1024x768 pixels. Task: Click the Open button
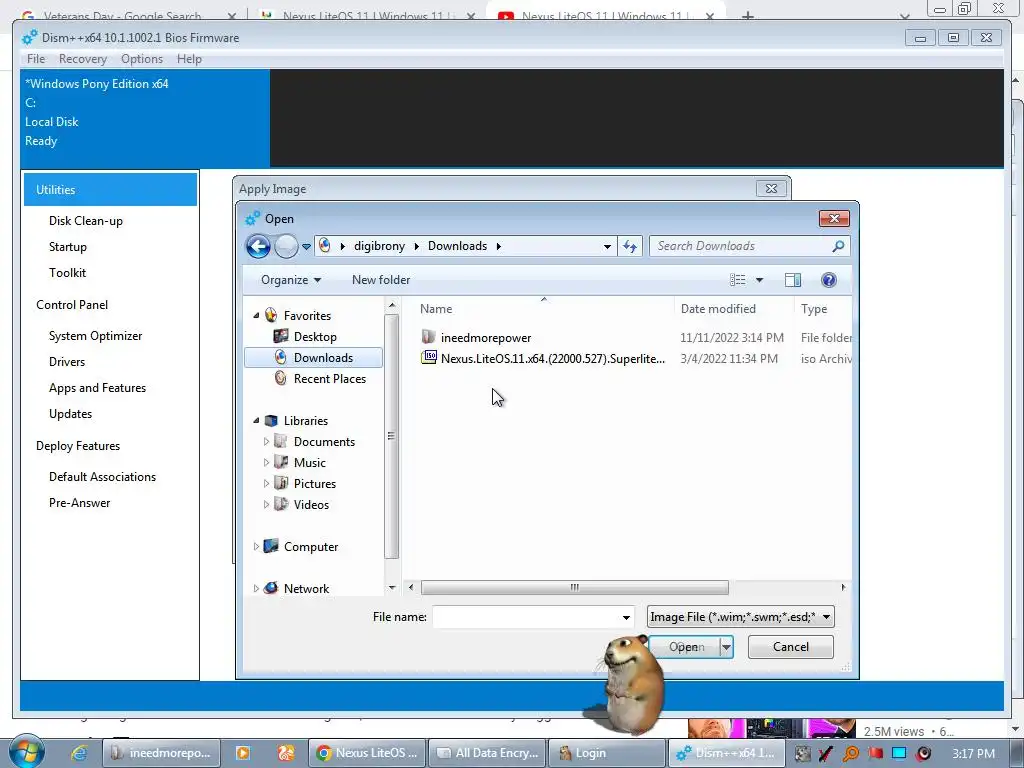tap(684, 647)
